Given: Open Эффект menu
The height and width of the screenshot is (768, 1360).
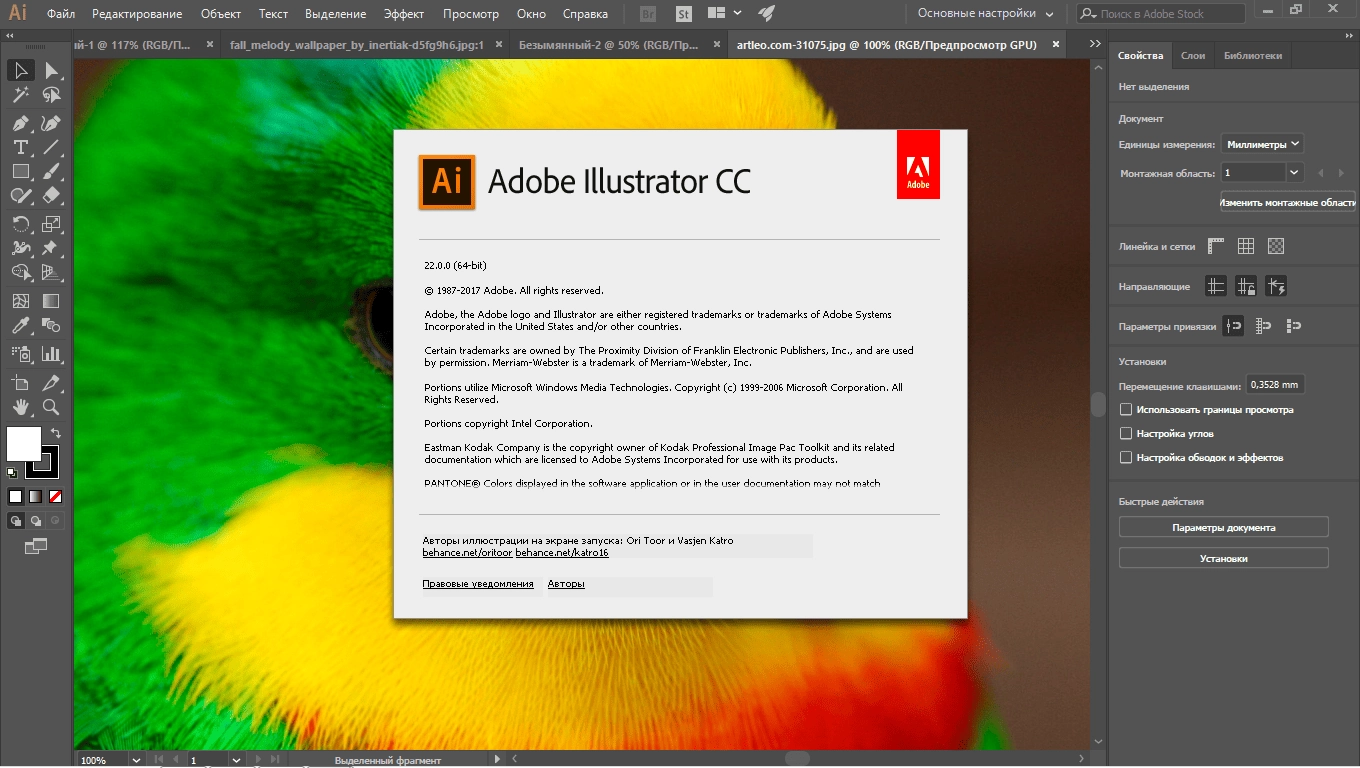Looking at the screenshot, I should 404,14.
